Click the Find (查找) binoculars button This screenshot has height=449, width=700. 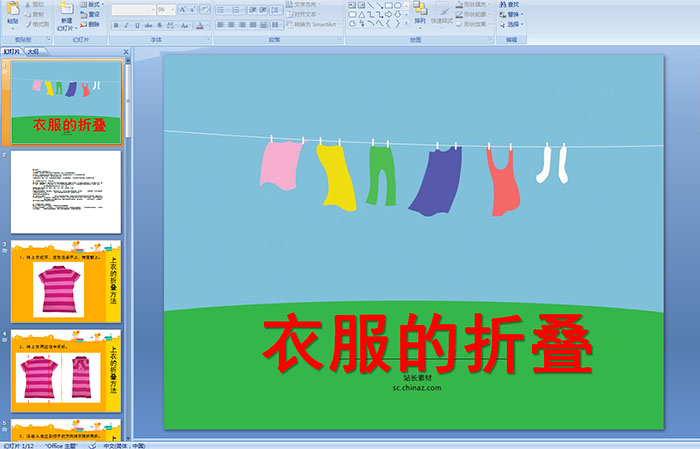click(509, 4)
